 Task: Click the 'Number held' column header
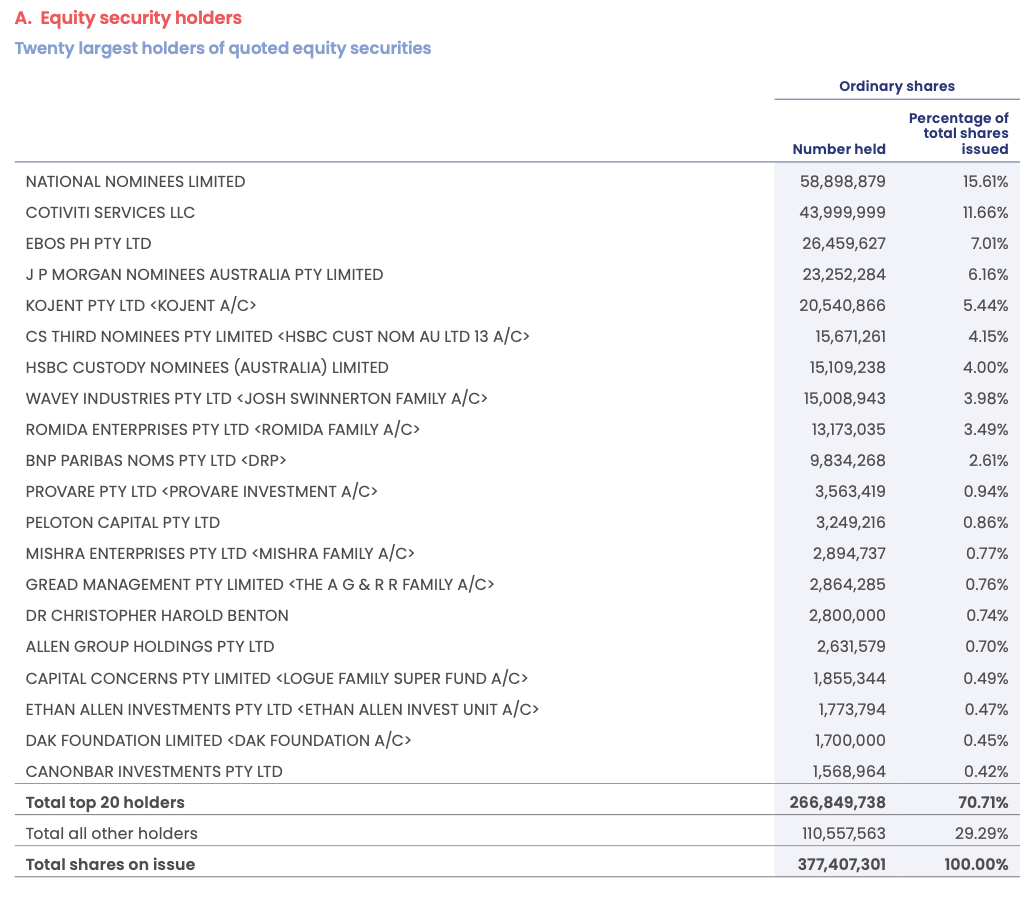pyautogui.click(x=839, y=149)
